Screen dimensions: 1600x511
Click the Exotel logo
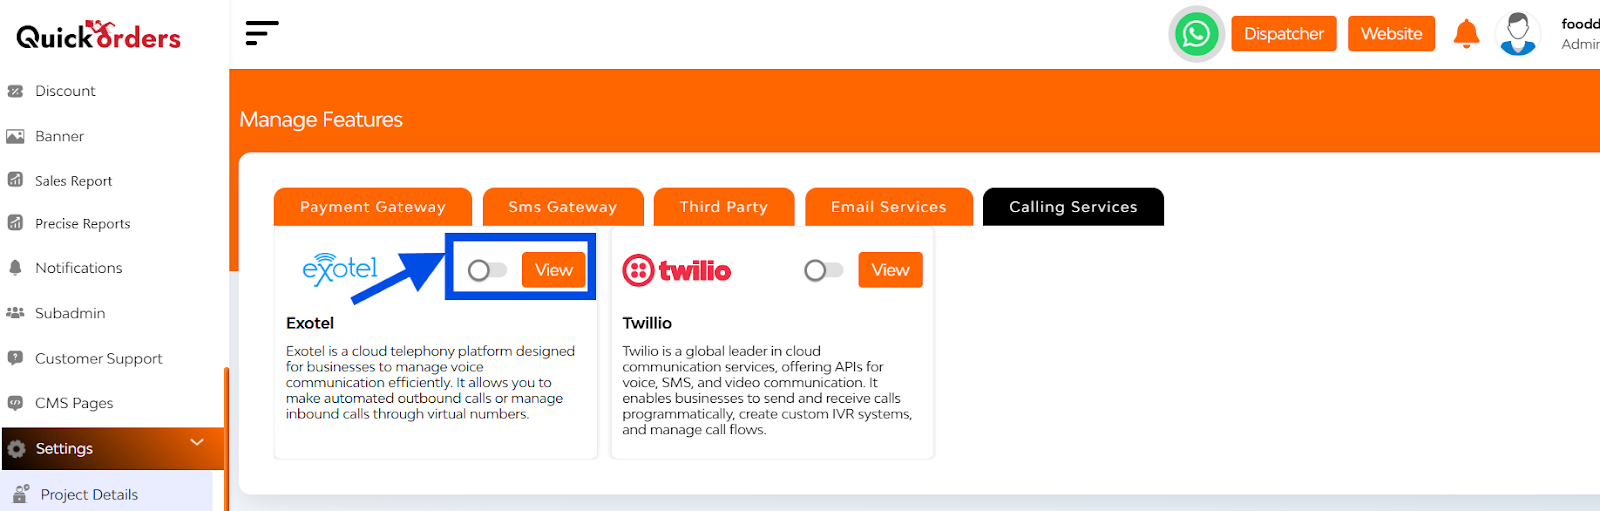tap(340, 269)
